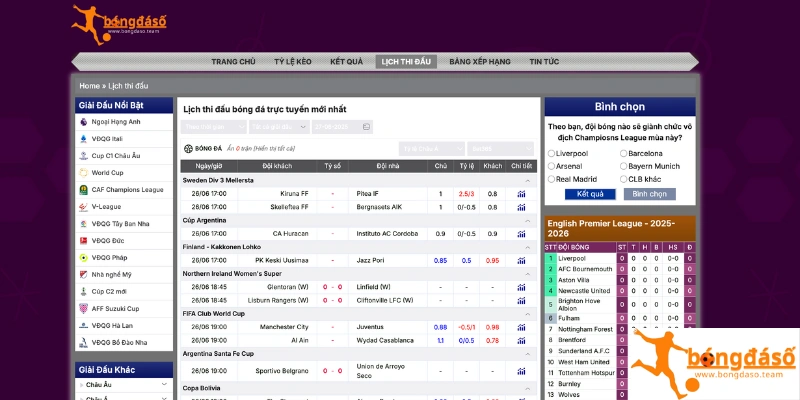The height and width of the screenshot is (400, 800).
Task: Select the Liverpool radio option
Action: [552, 154]
